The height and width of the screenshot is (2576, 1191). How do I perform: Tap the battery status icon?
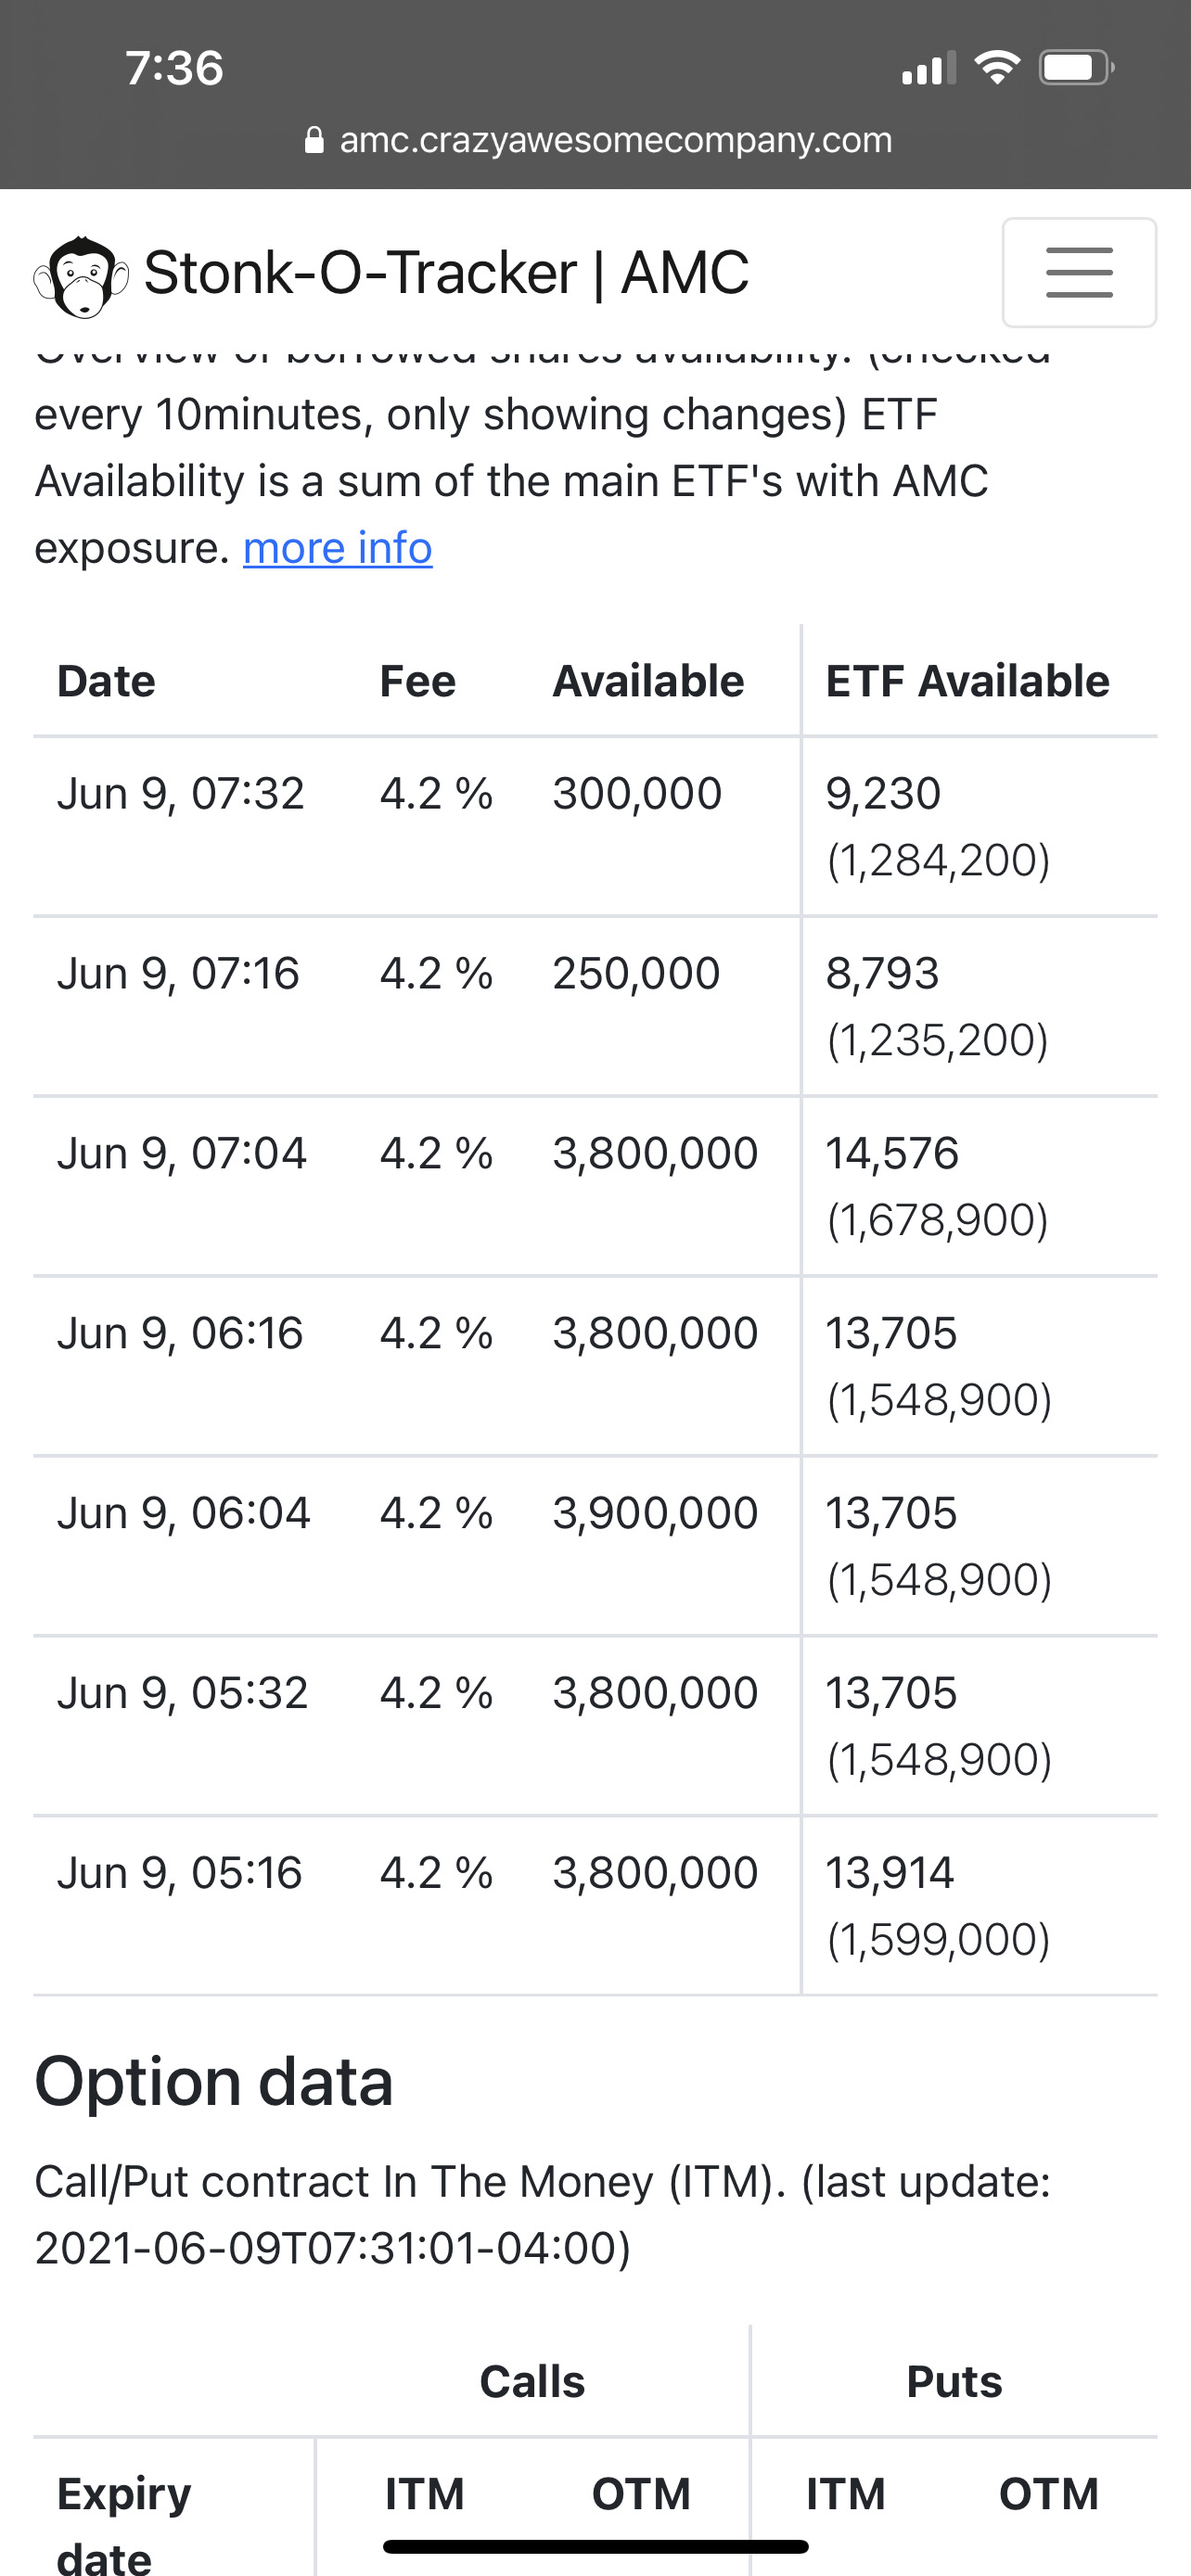pos(1075,68)
